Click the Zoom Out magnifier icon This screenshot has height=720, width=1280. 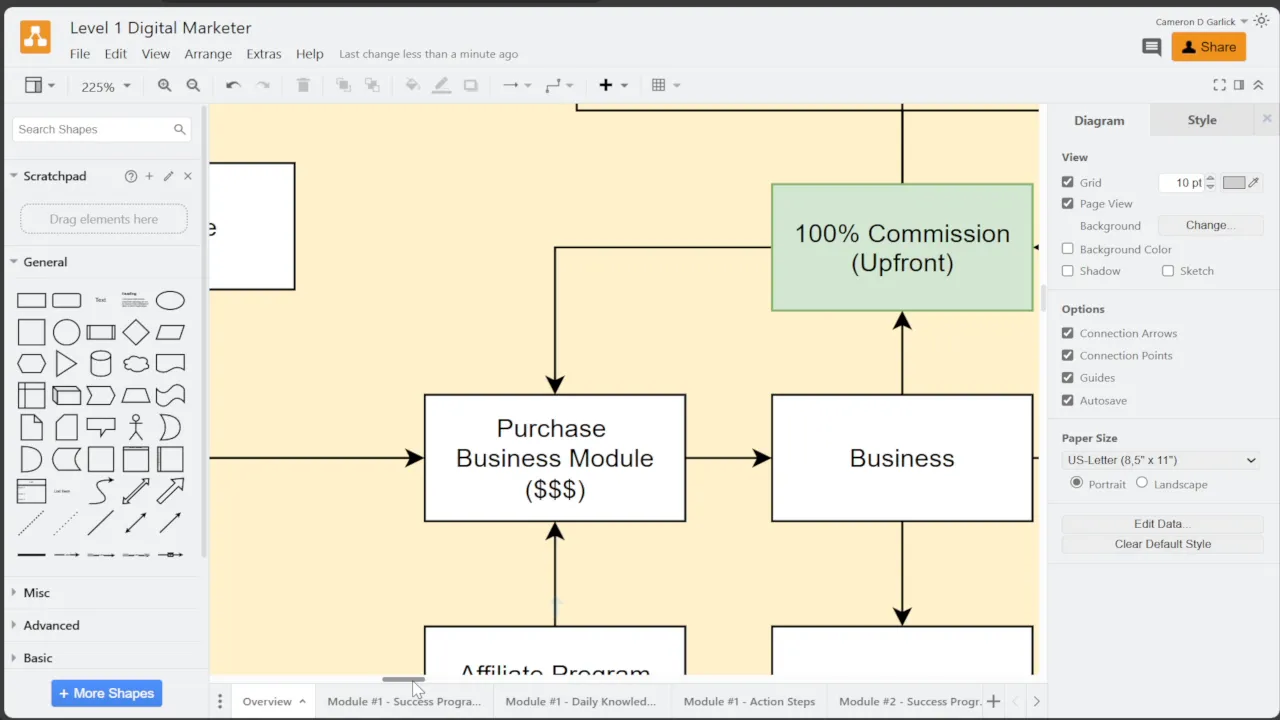point(193,86)
